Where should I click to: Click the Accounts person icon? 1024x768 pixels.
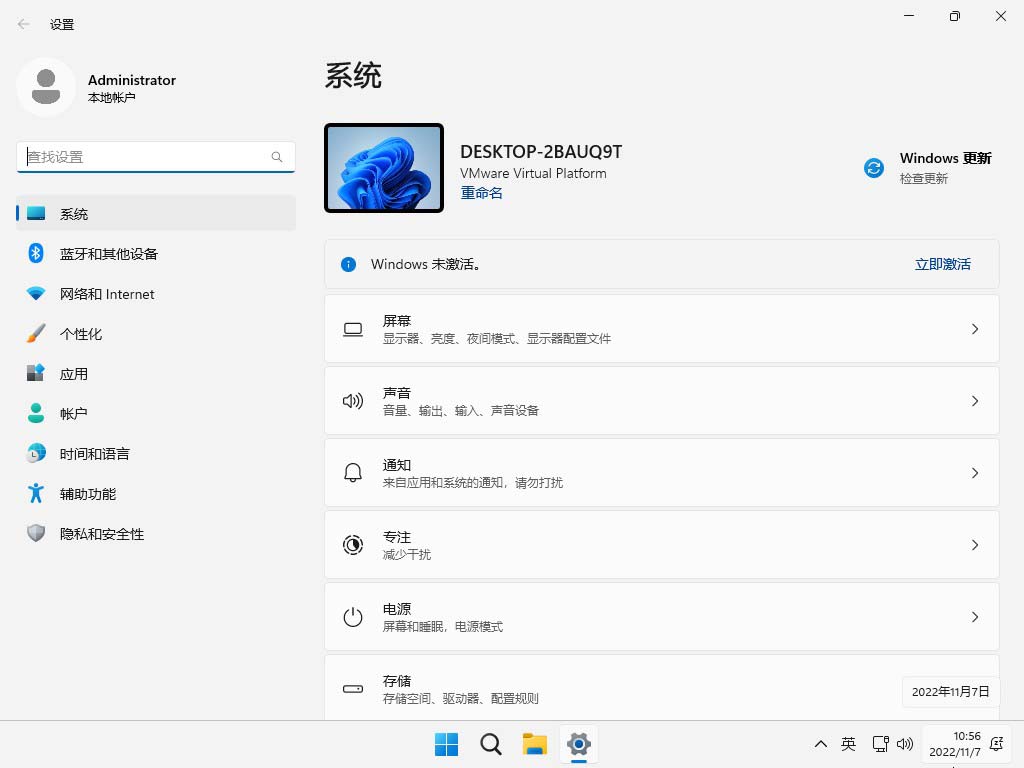tap(36, 413)
